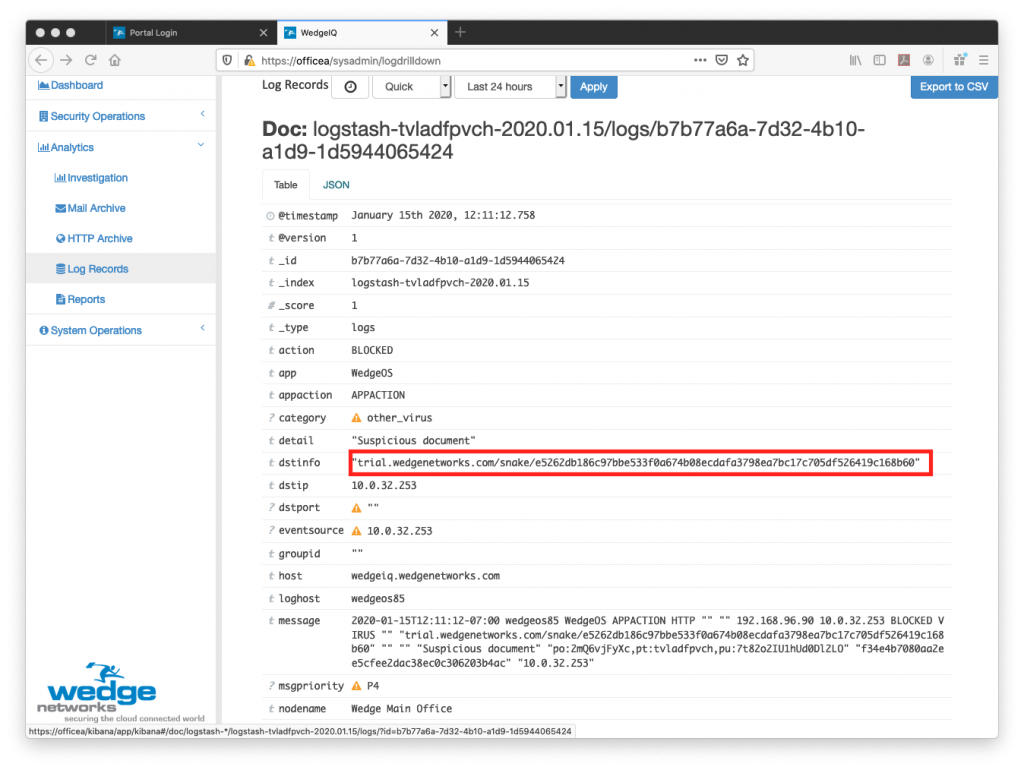Click the WedgeIQ tab favicon
The height and width of the screenshot is (770, 1024).
[289, 33]
